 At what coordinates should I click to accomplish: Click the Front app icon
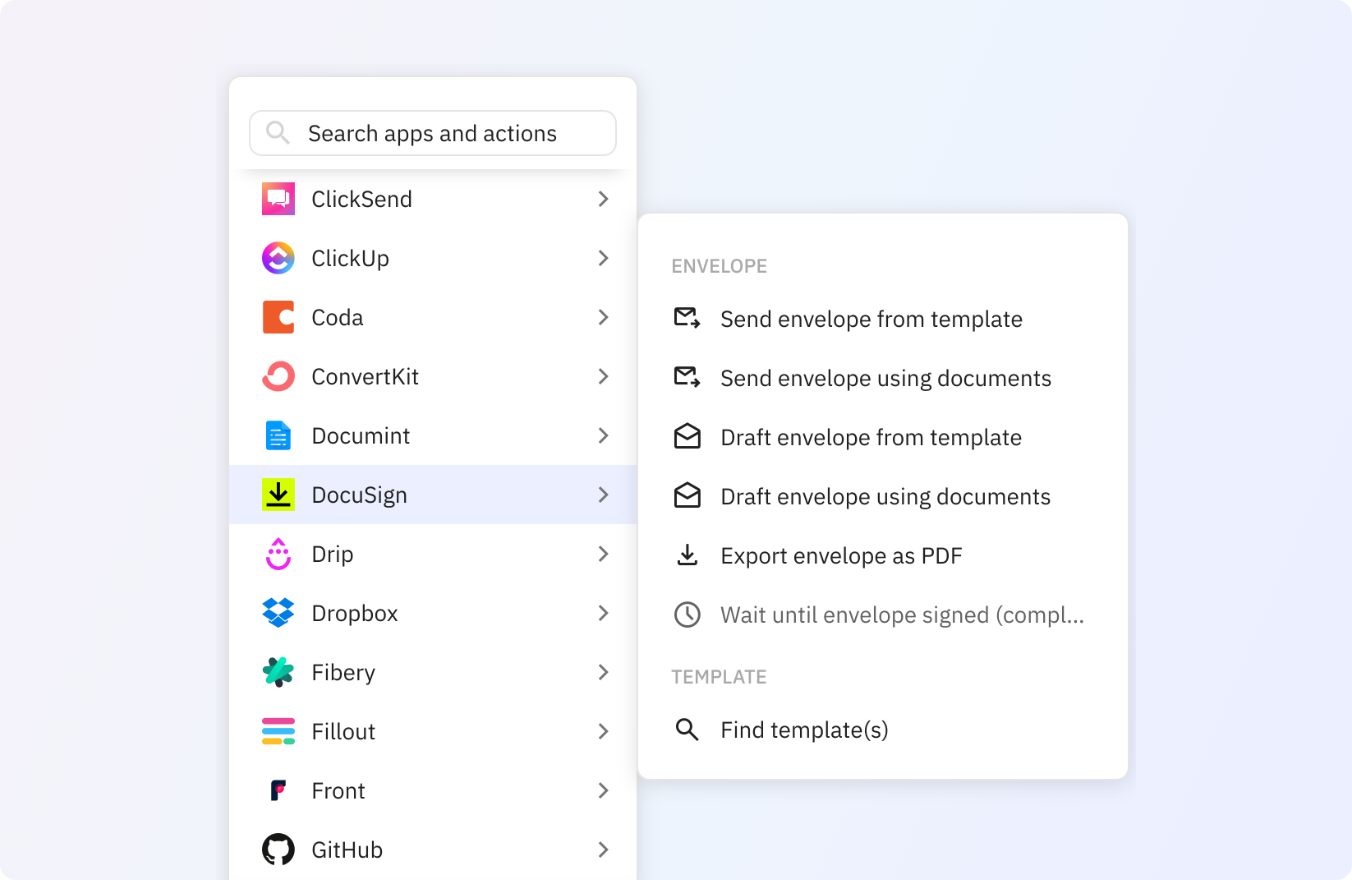point(278,790)
